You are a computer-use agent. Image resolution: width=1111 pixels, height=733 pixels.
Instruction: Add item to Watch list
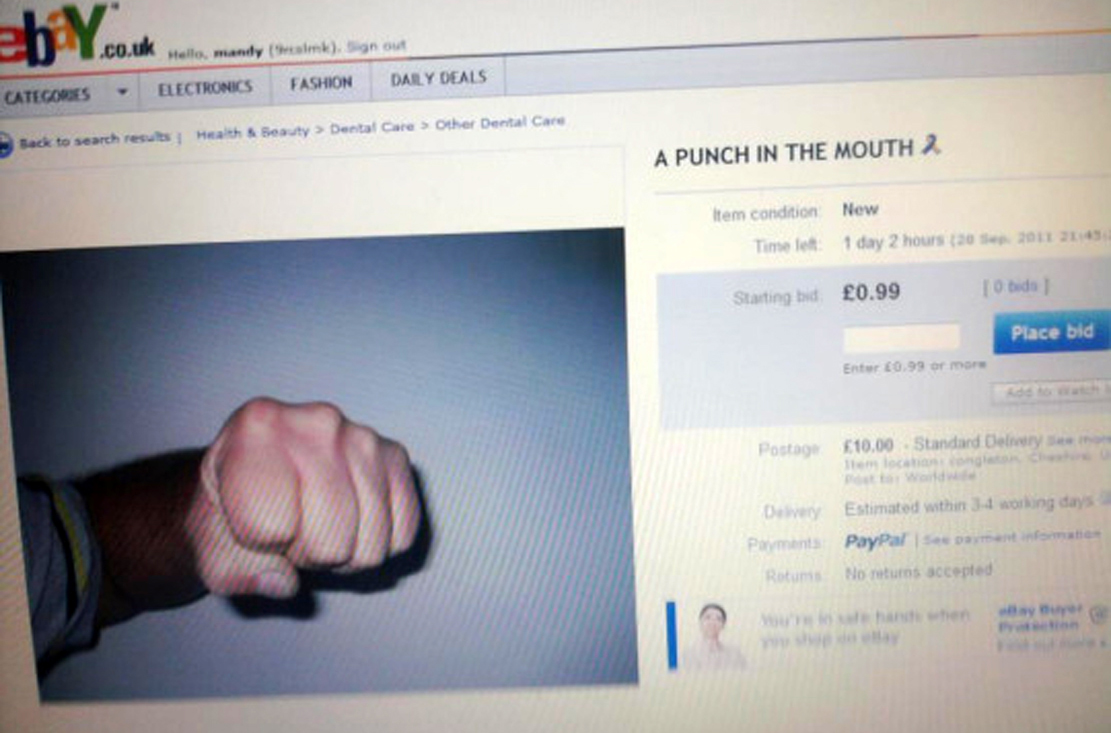[1051, 392]
